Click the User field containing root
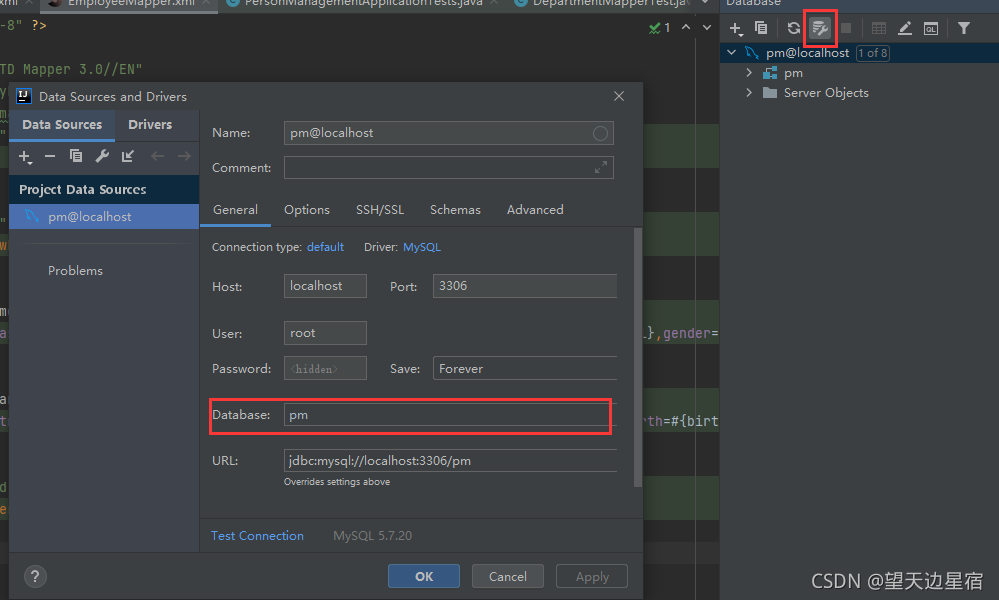 [x=325, y=333]
